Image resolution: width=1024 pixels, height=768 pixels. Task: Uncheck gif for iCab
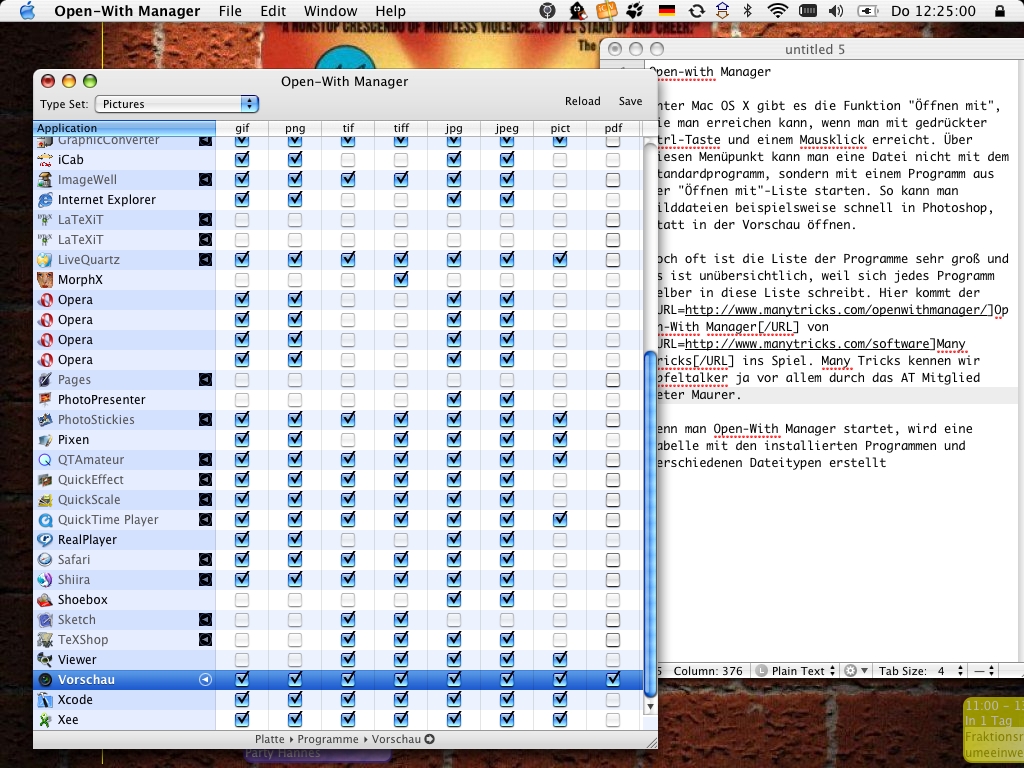click(242, 159)
